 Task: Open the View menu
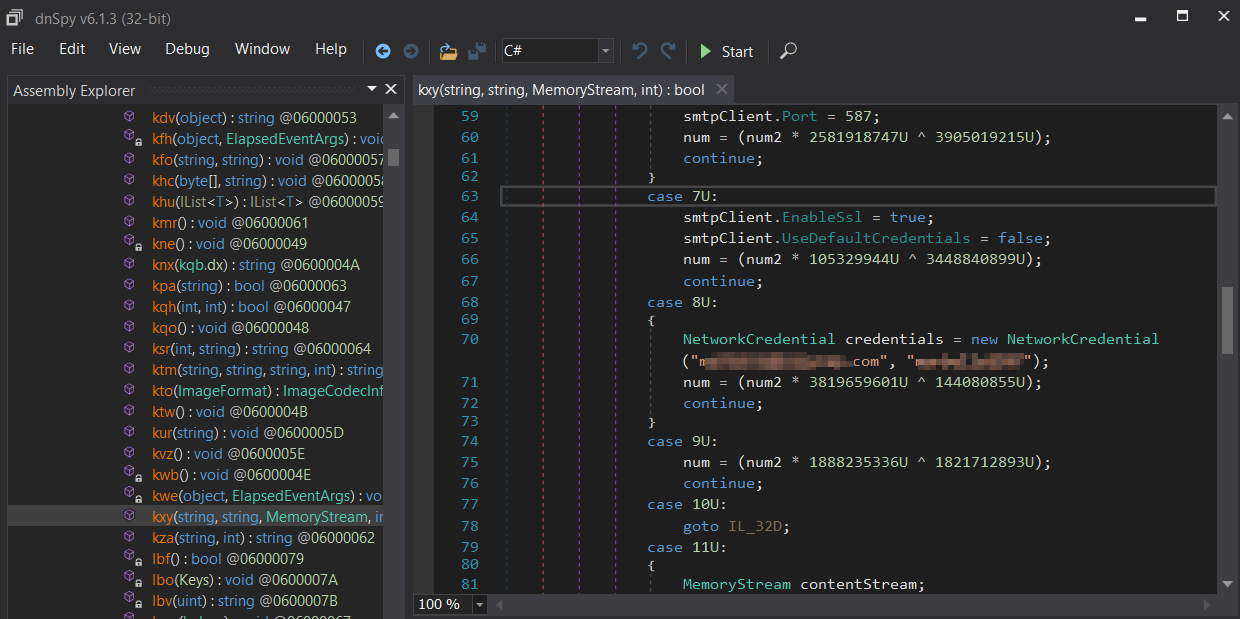pos(125,49)
